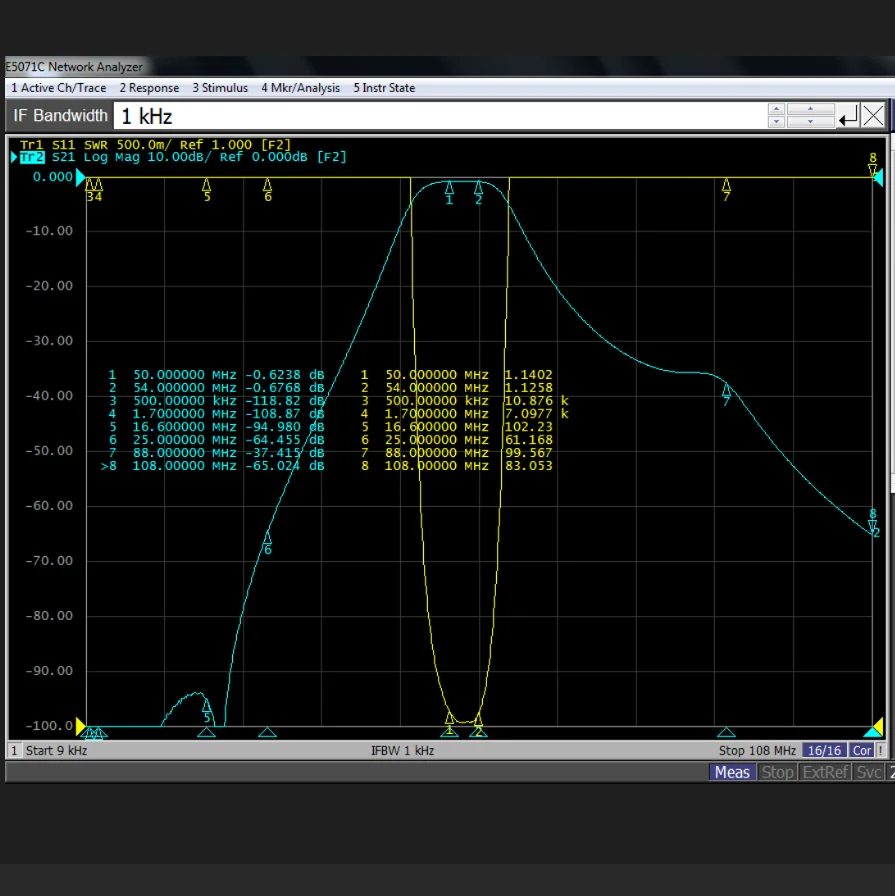Screen dimensions: 895x896
Task: Open the Active Ch/Trace menu
Action: point(58,88)
